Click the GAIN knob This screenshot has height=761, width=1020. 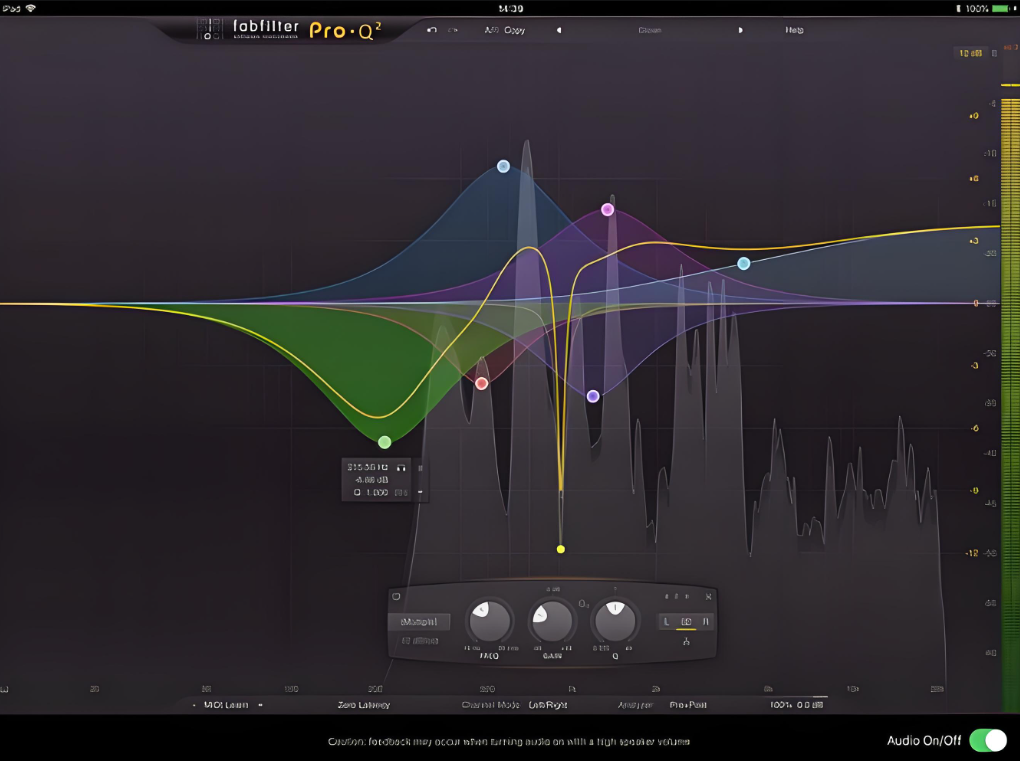coord(552,621)
